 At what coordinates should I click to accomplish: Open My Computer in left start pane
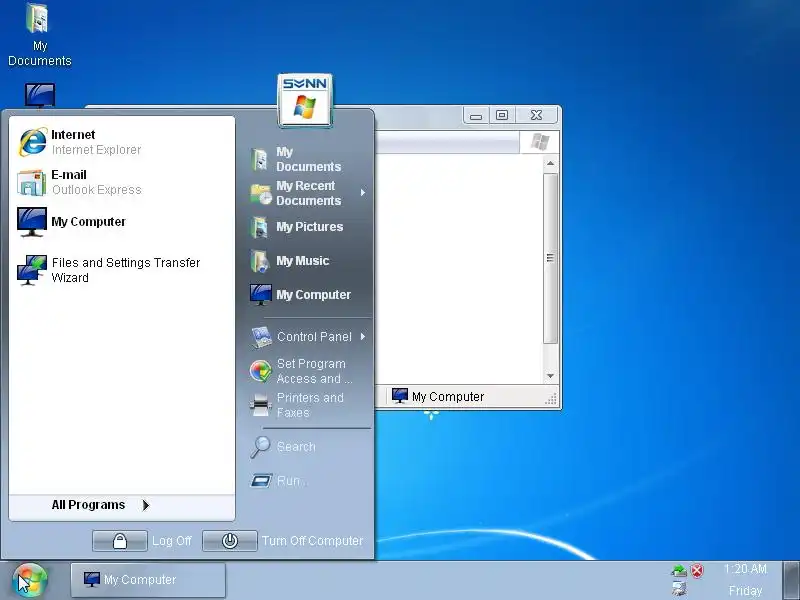coord(121,222)
